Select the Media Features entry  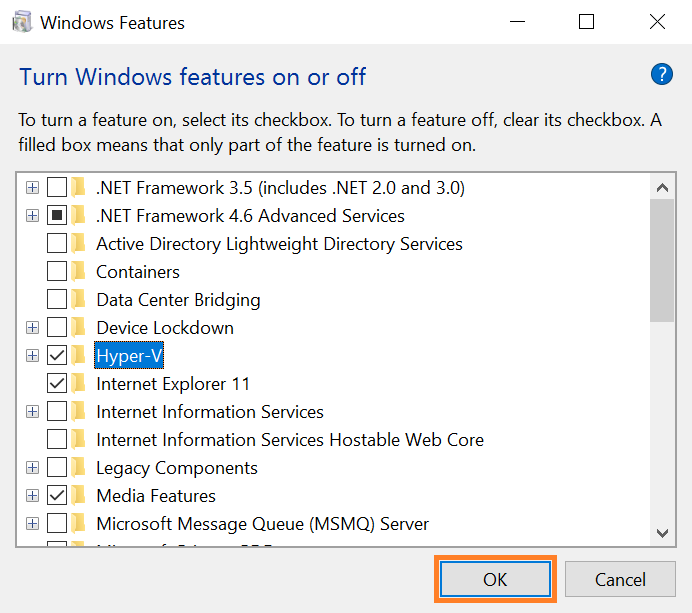156,496
